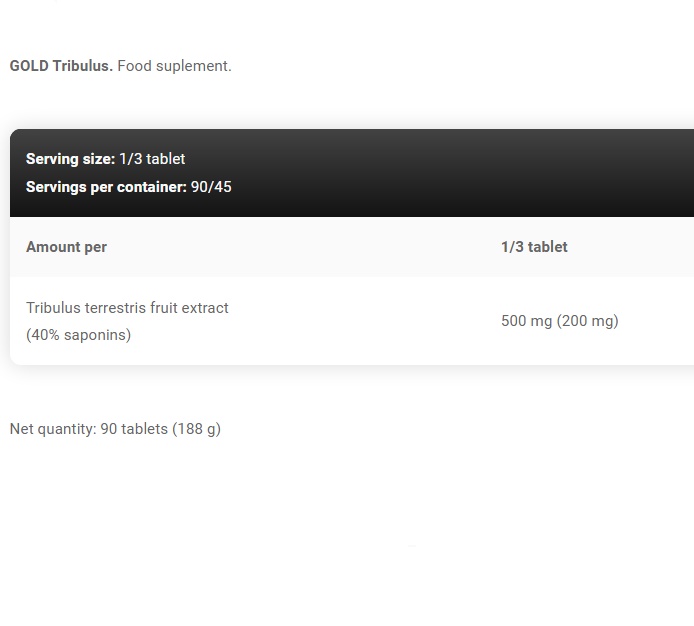Click the "500 mg" amount value
The width and height of the screenshot is (694, 626).
(527, 321)
